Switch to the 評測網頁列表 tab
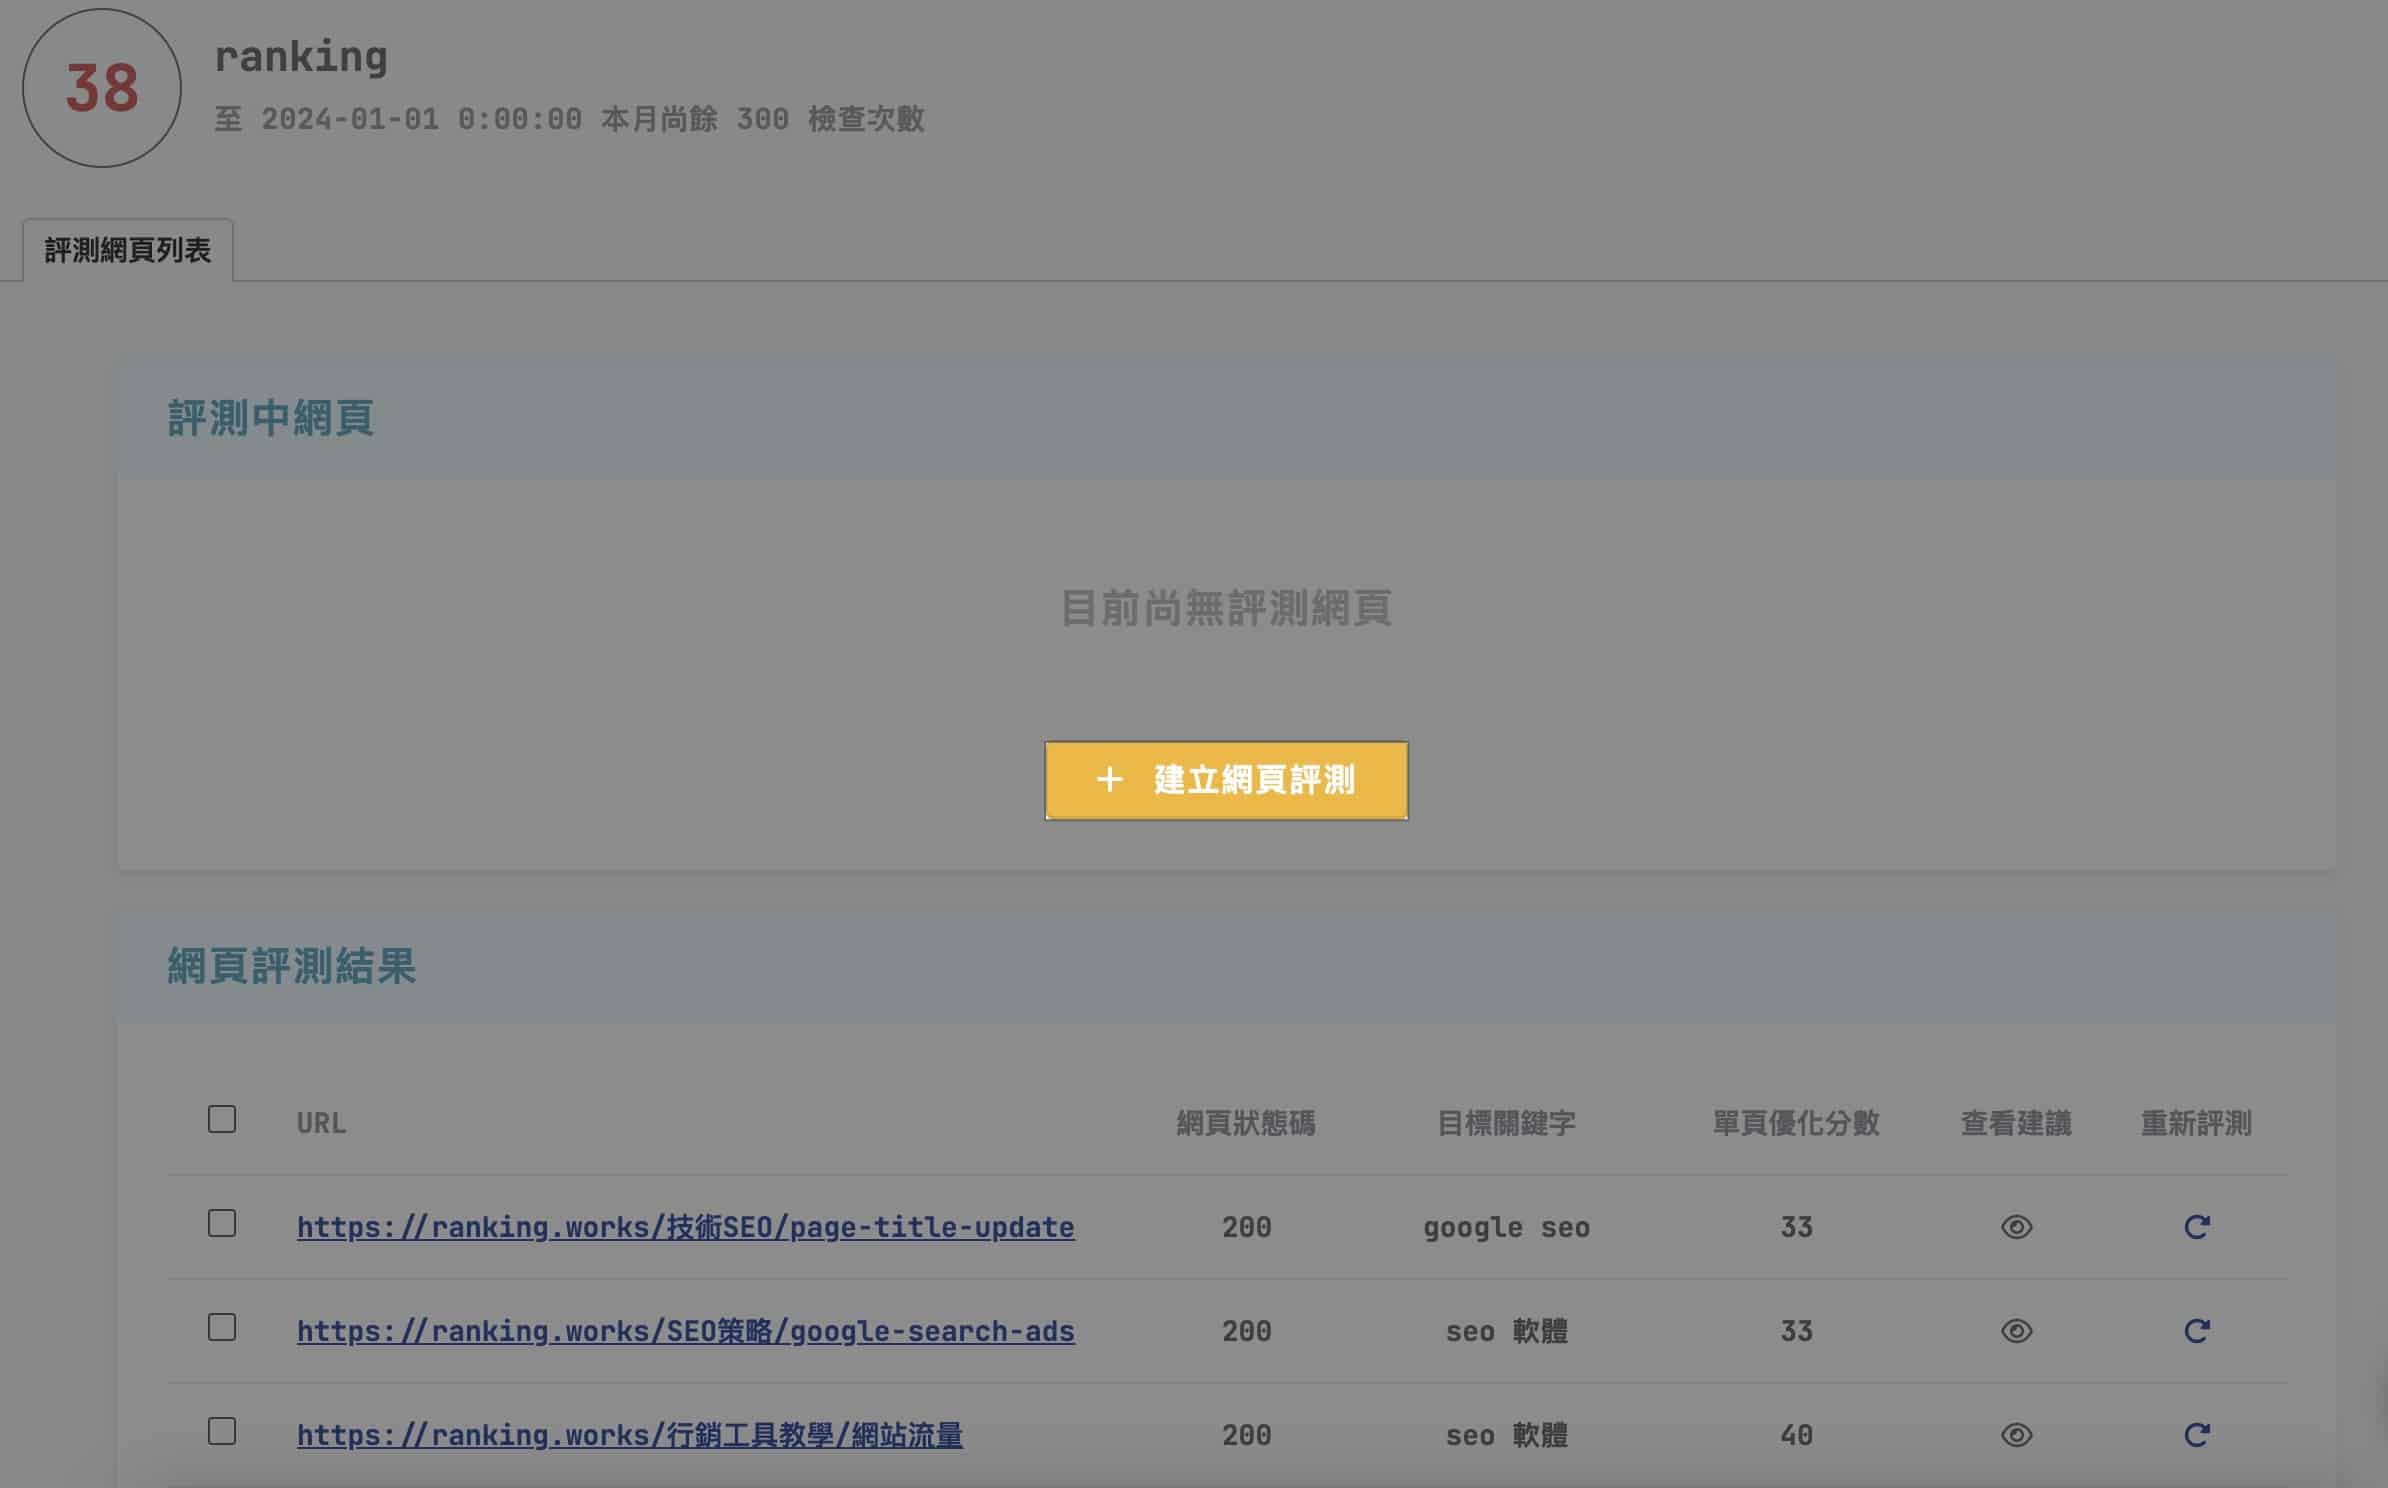 (x=128, y=250)
